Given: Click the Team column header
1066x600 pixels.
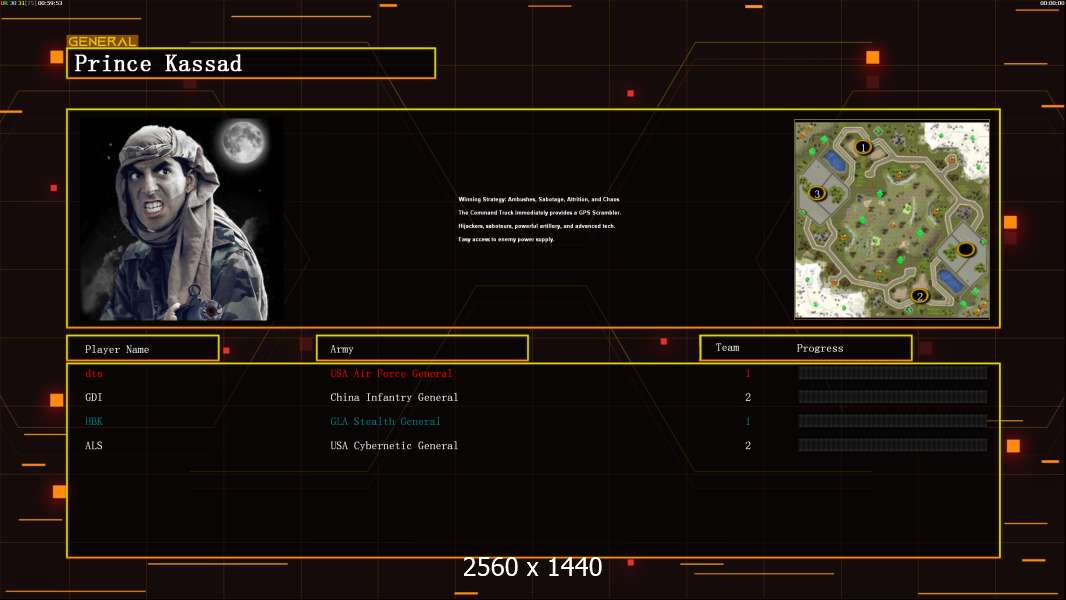Looking at the screenshot, I should tap(727, 347).
